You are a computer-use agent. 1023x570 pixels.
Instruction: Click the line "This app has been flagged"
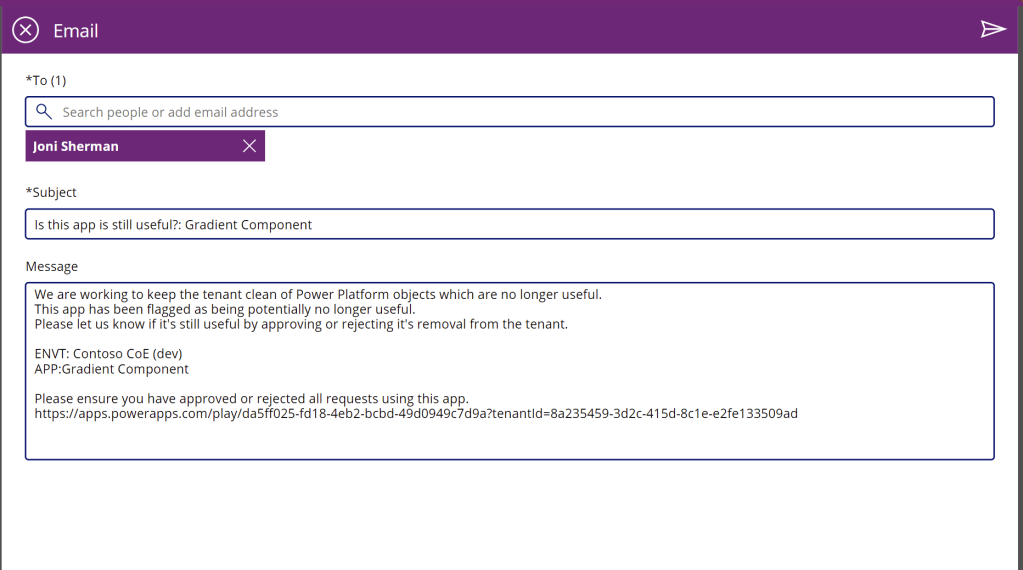(x=224, y=309)
